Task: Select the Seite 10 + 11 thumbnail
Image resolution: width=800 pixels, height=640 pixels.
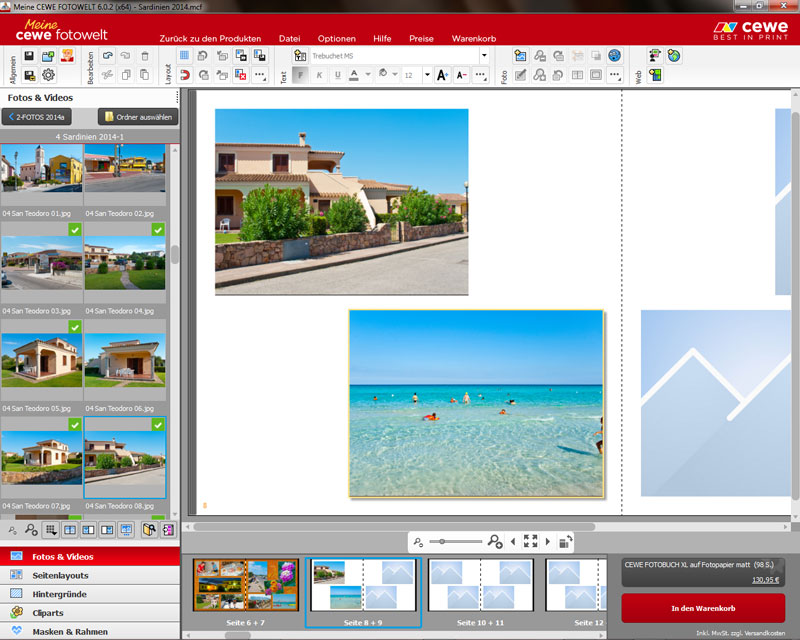Action: click(479, 585)
